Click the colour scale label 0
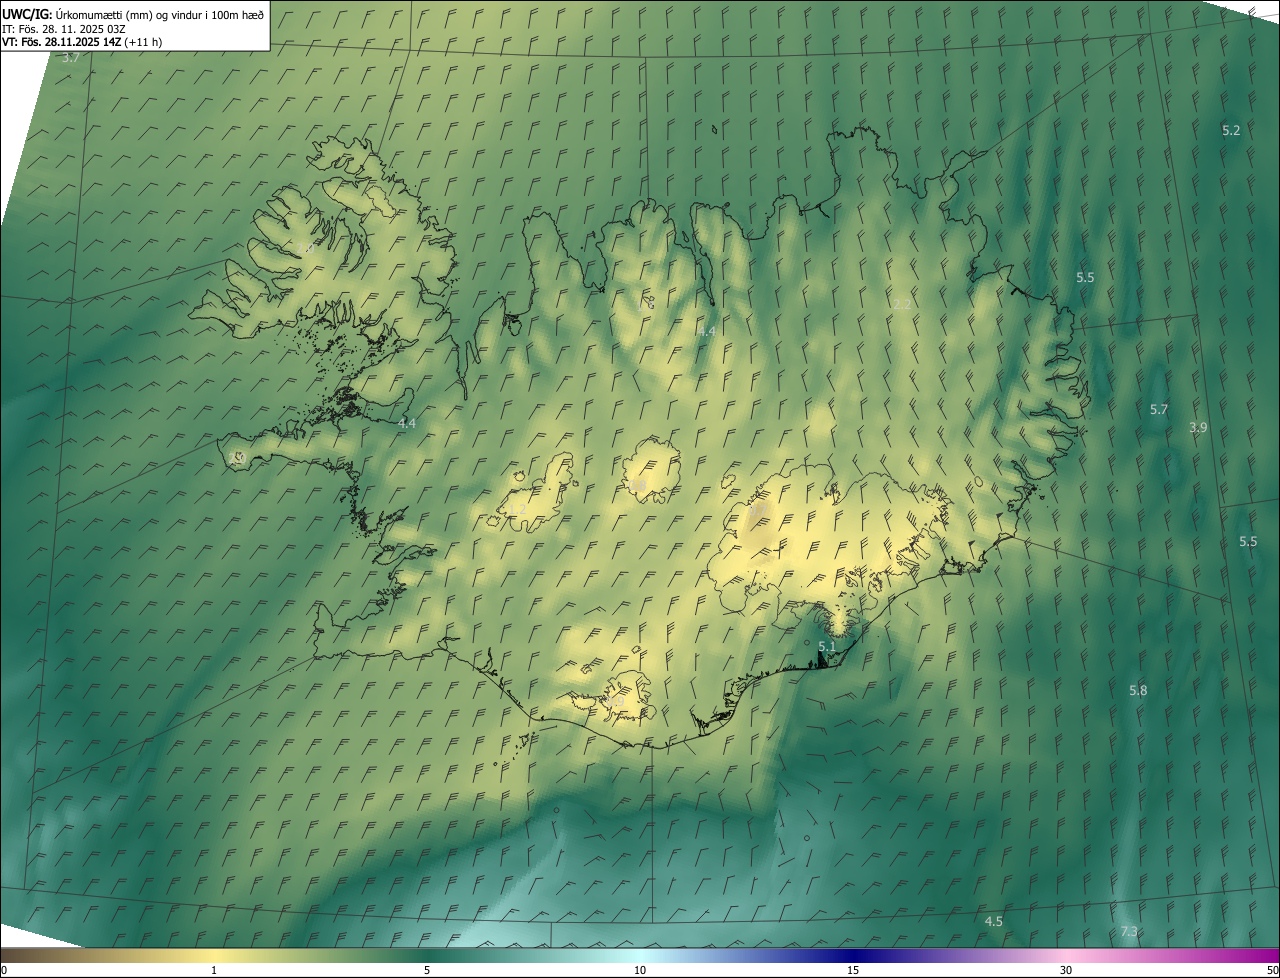Image resolution: width=1280 pixels, height=978 pixels. [x=4, y=970]
